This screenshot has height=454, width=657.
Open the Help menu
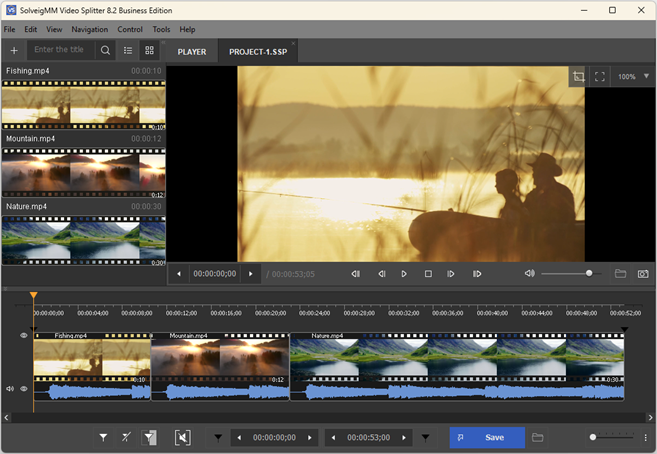[187, 29]
